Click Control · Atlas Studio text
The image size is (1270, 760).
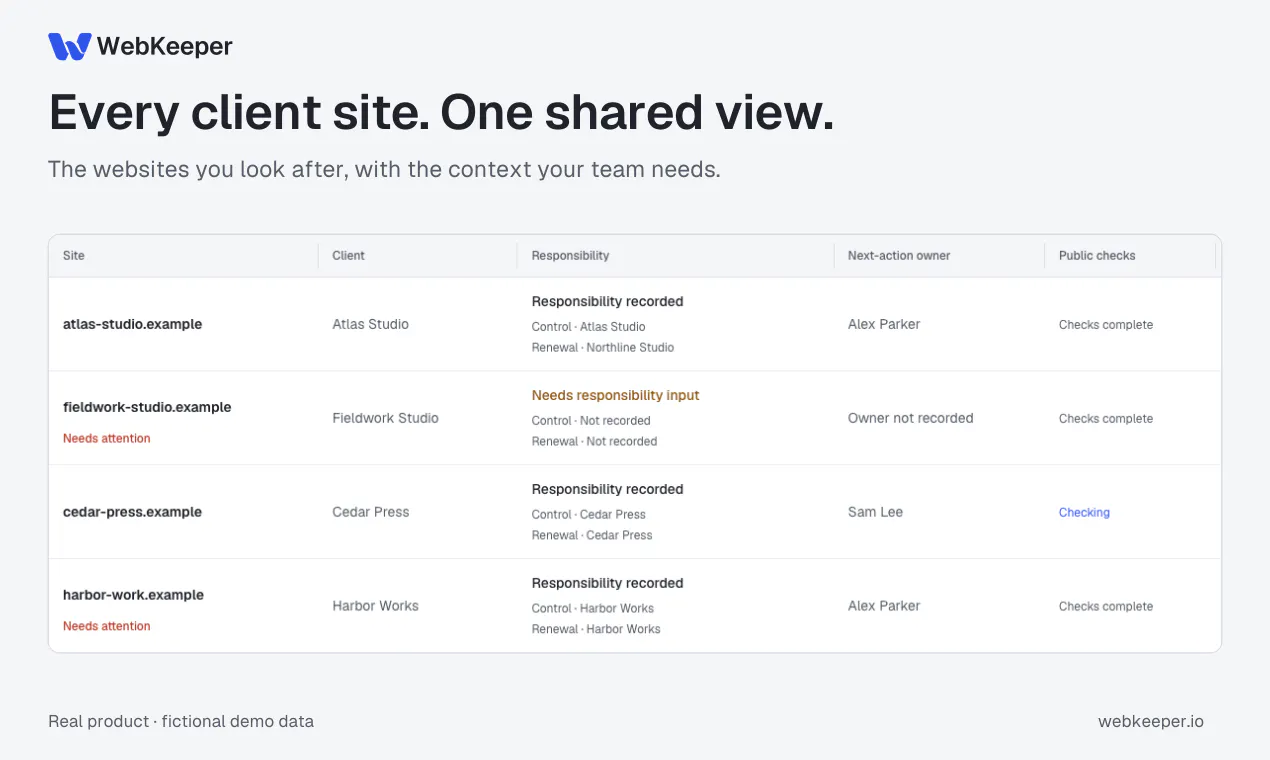589,326
